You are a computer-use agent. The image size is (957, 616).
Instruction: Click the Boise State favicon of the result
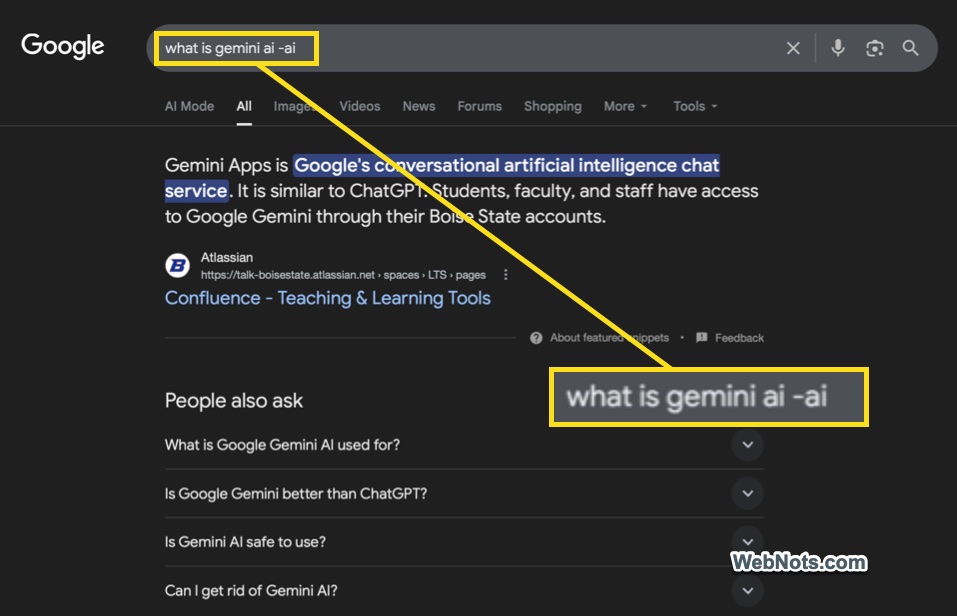[x=178, y=266]
